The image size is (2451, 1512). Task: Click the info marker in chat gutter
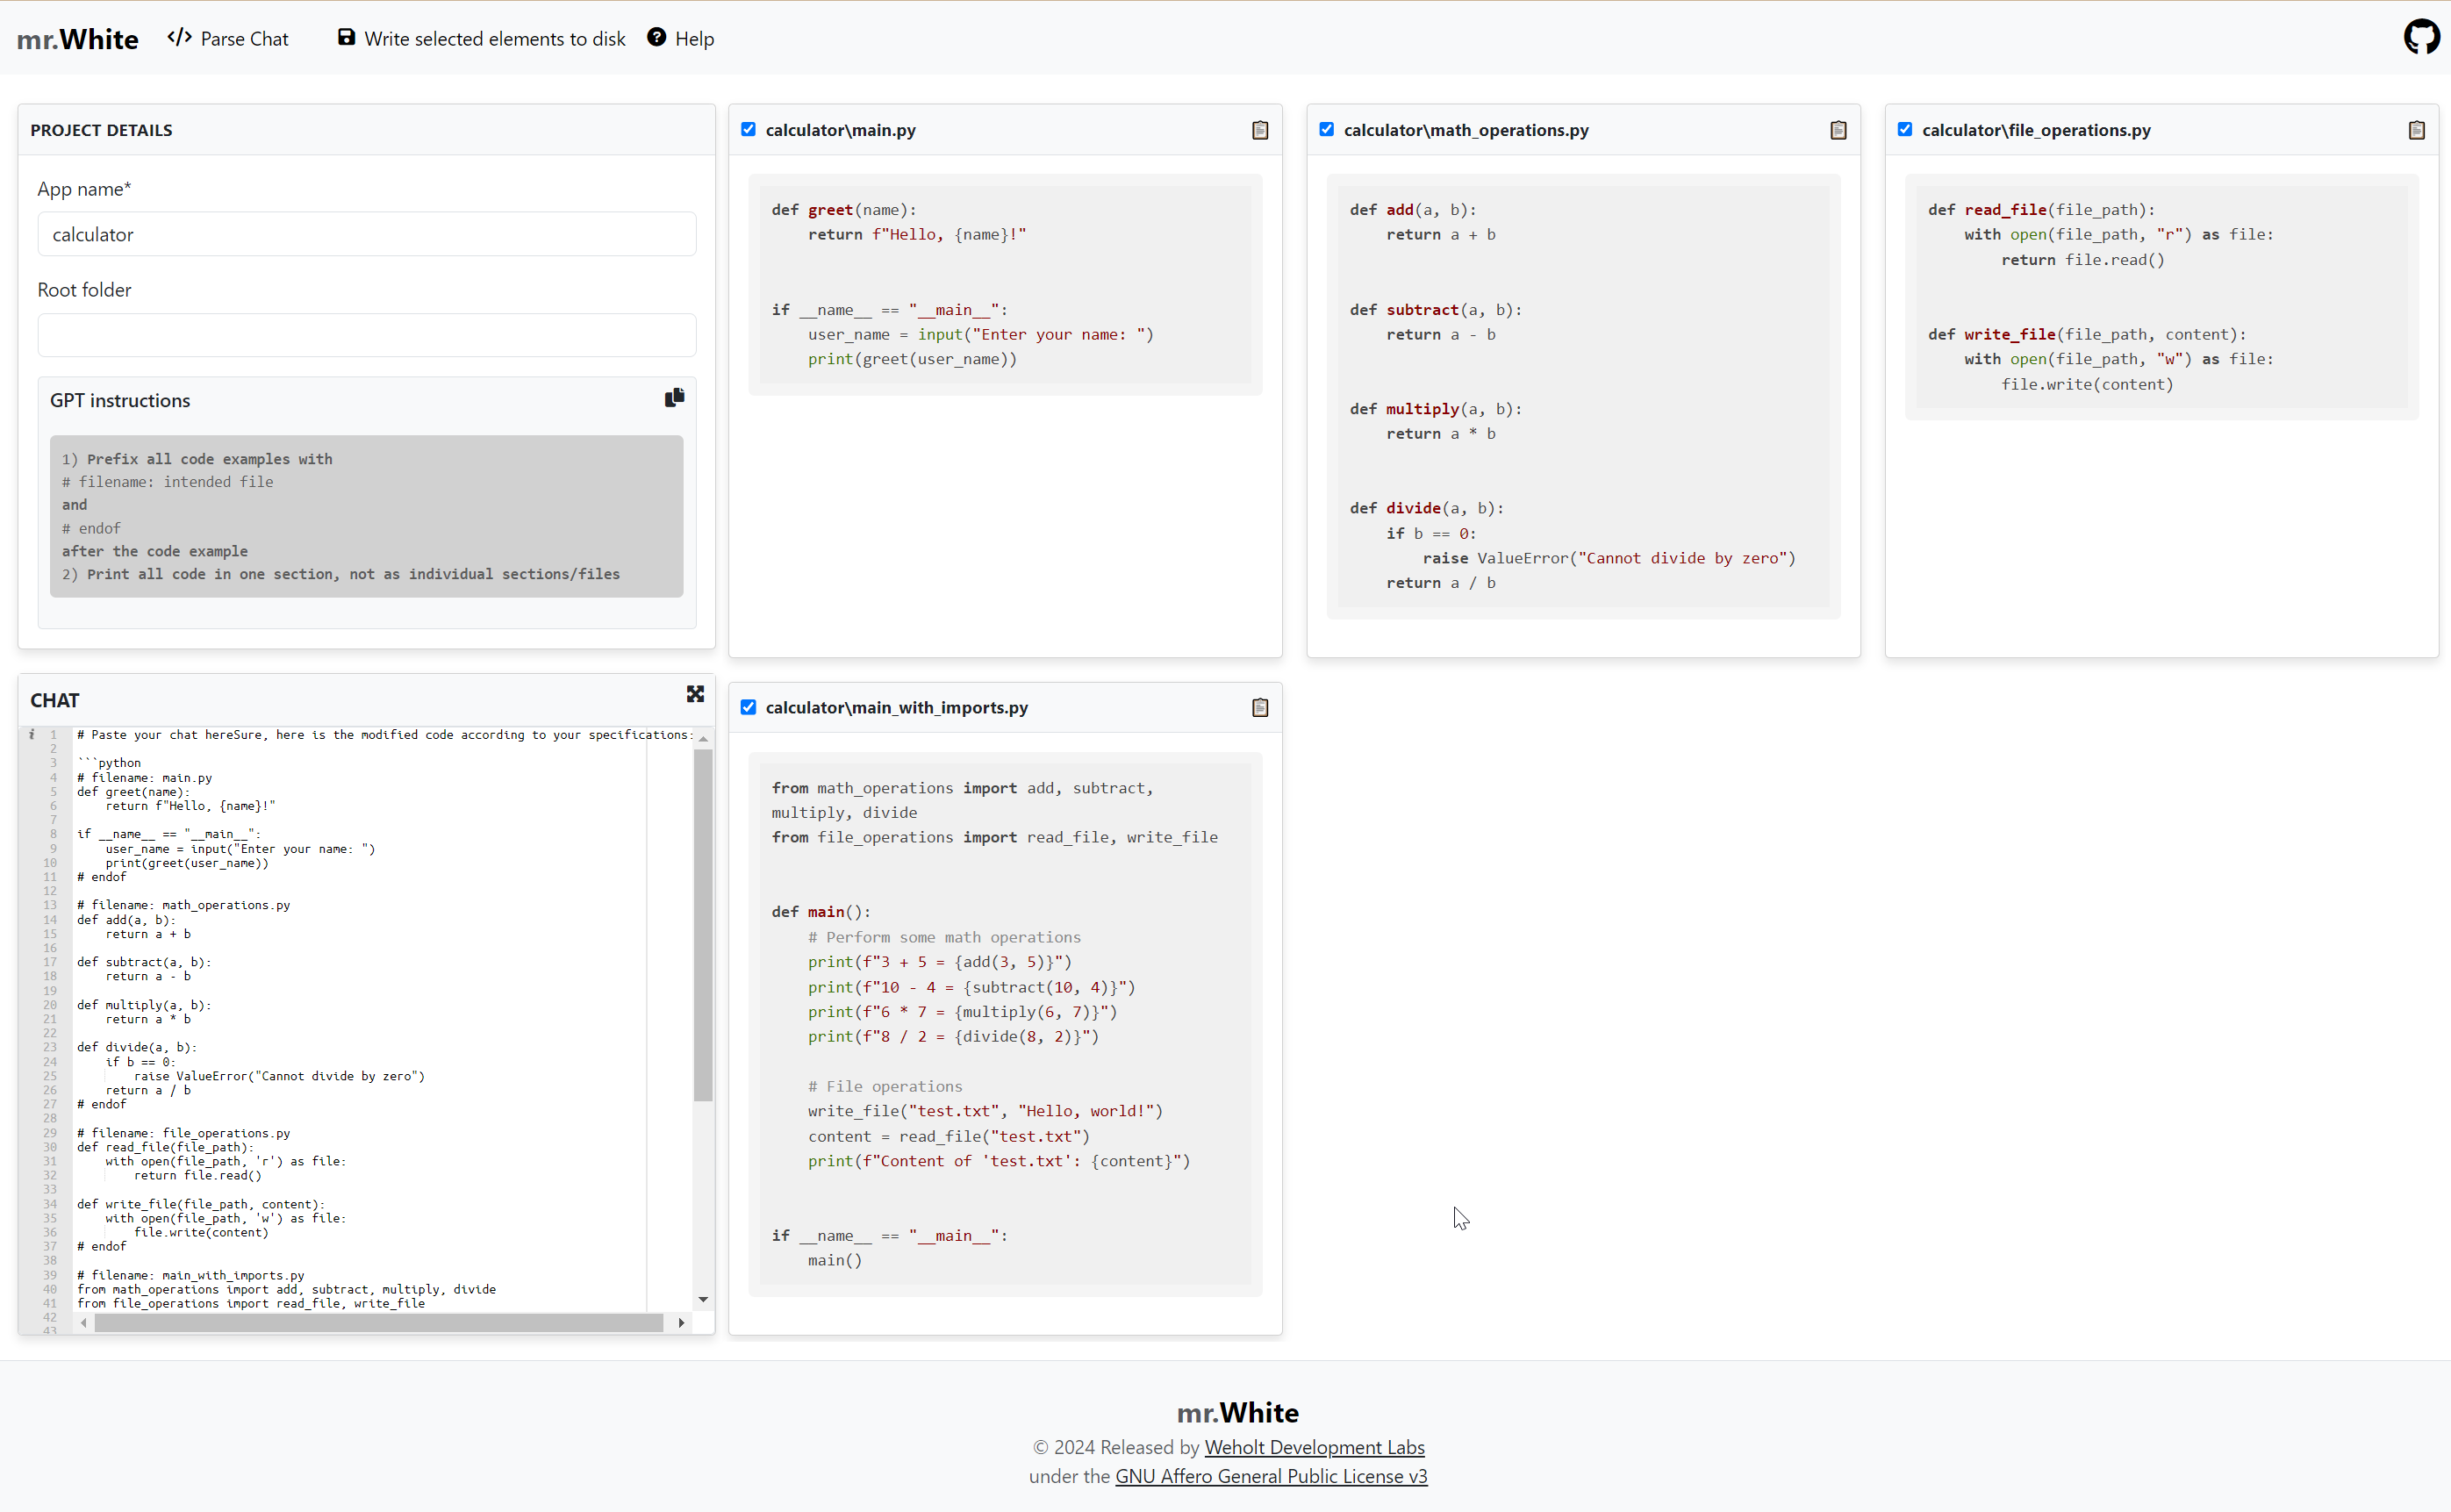pos(32,735)
